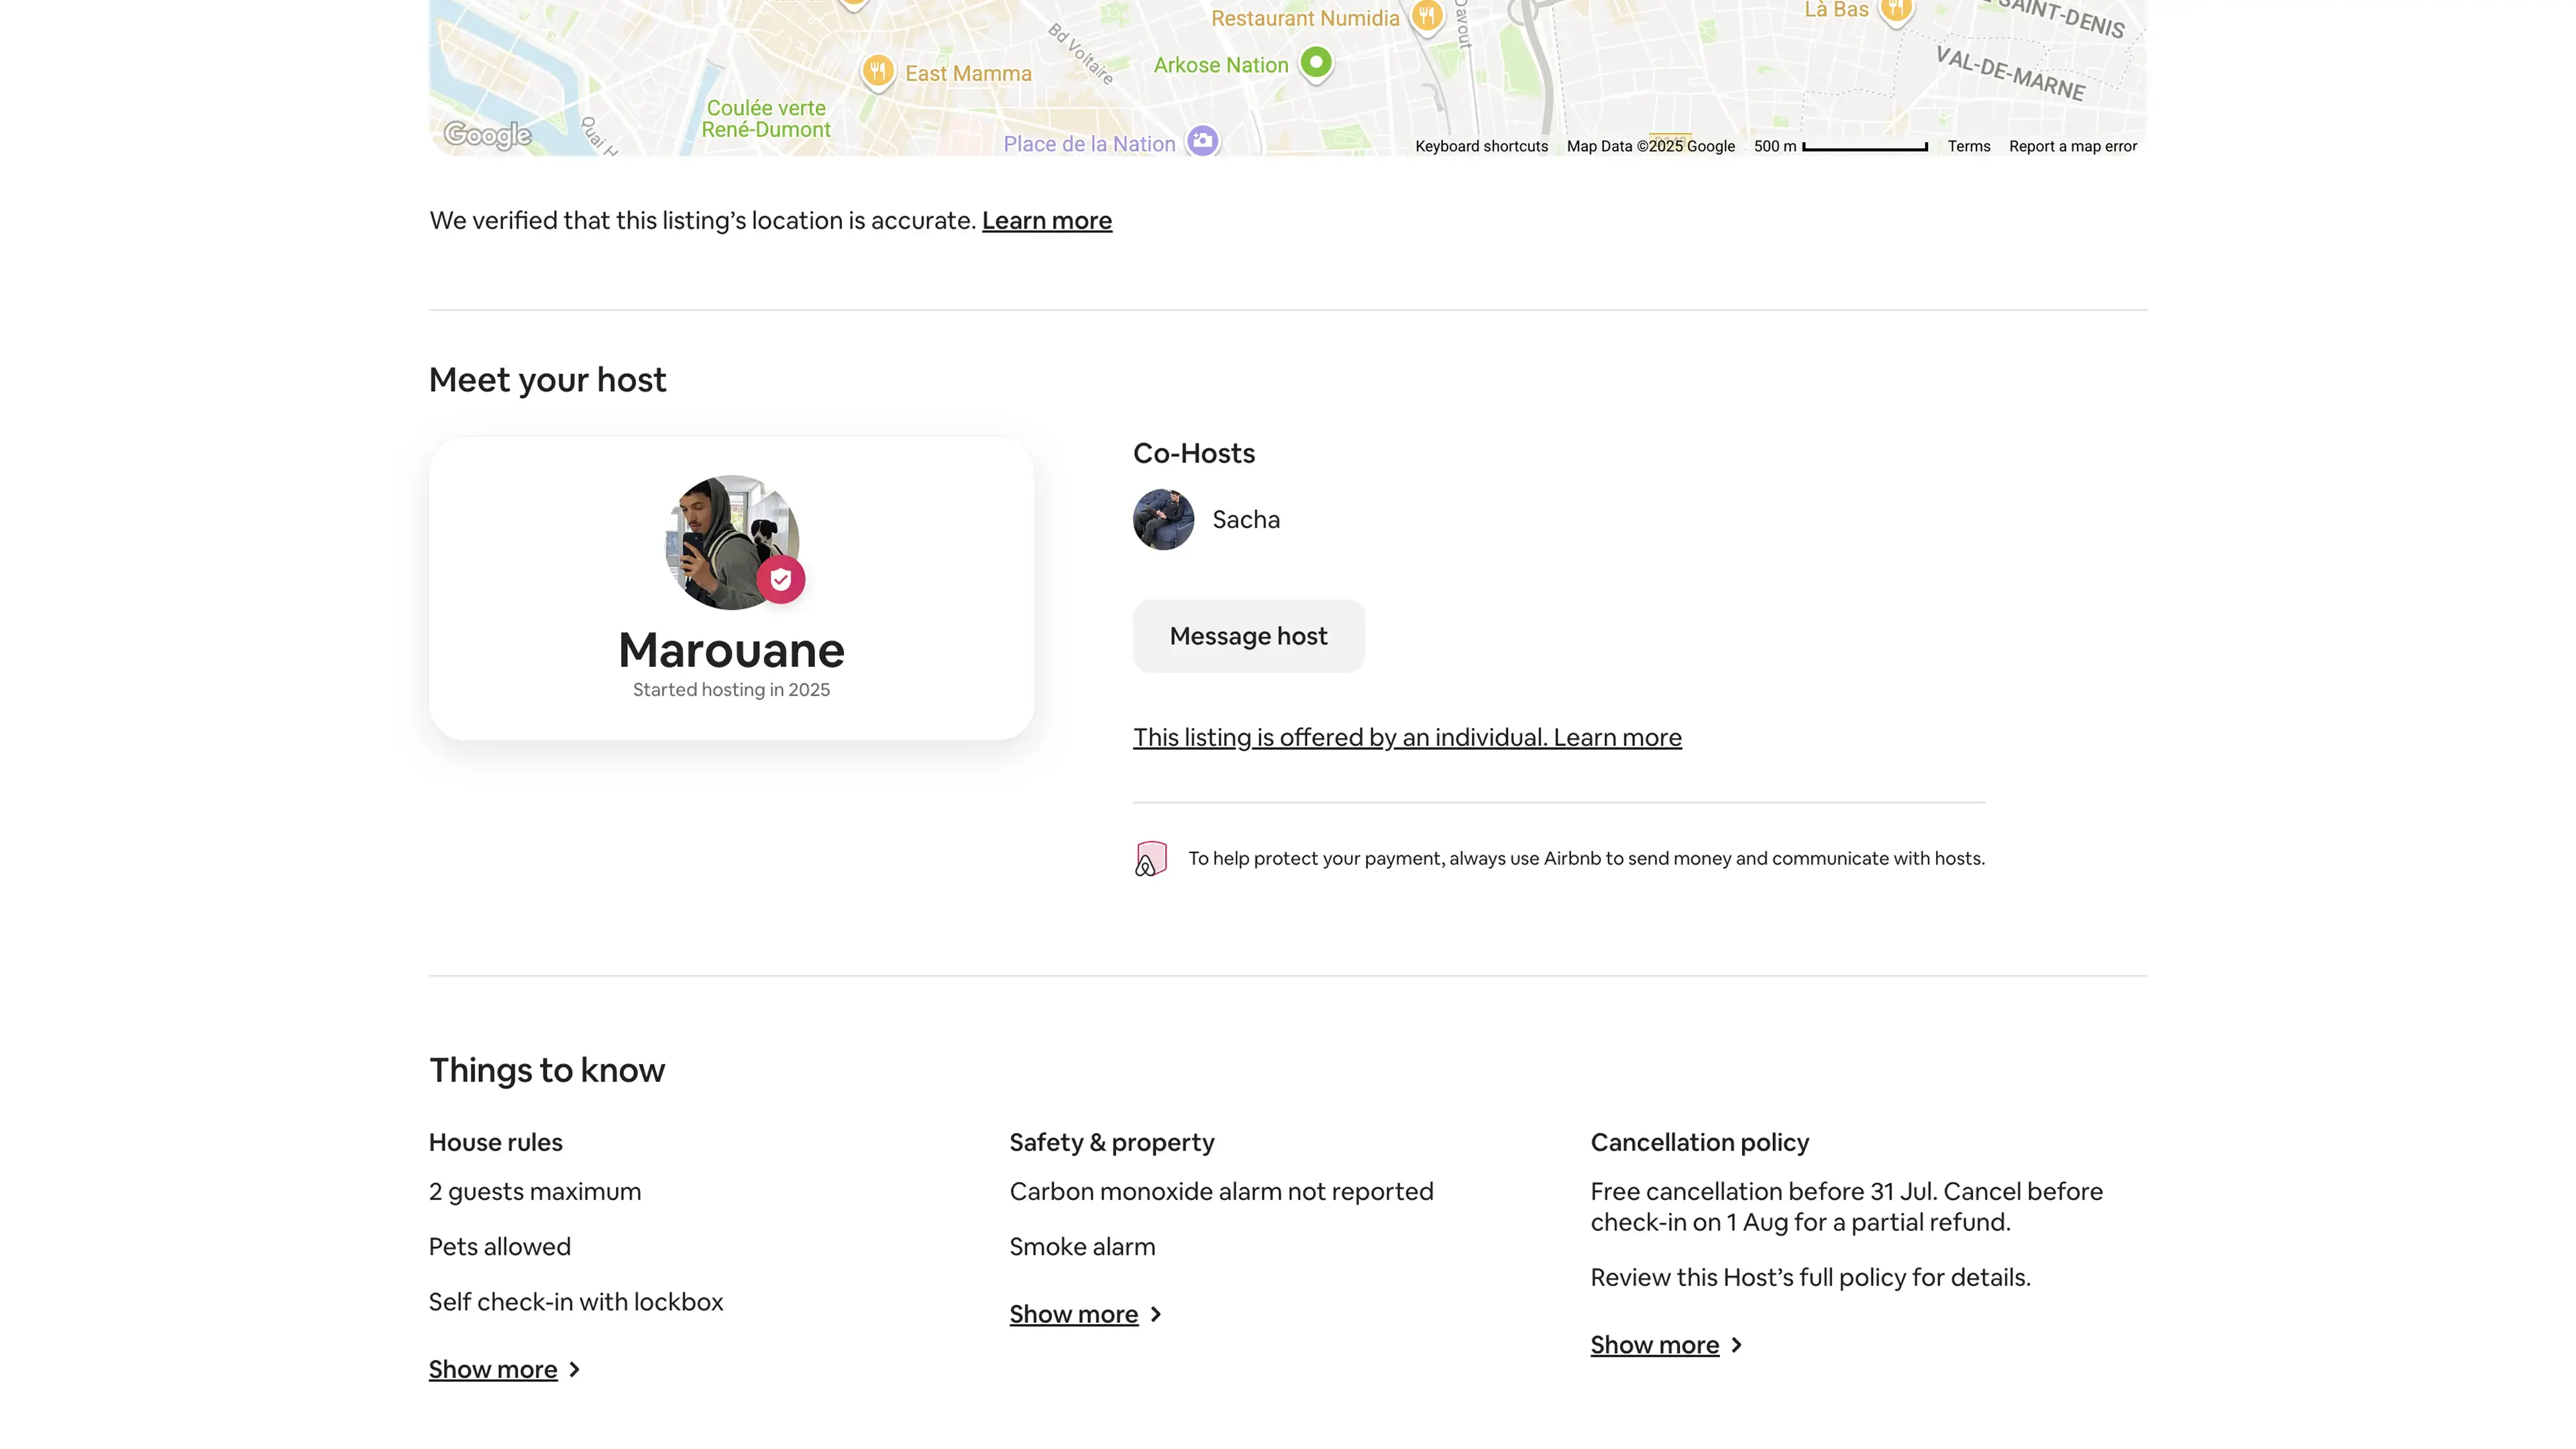2576x1449 pixels.
Task: Click the verified shield badge on host photo
Action: coord(781,580)
